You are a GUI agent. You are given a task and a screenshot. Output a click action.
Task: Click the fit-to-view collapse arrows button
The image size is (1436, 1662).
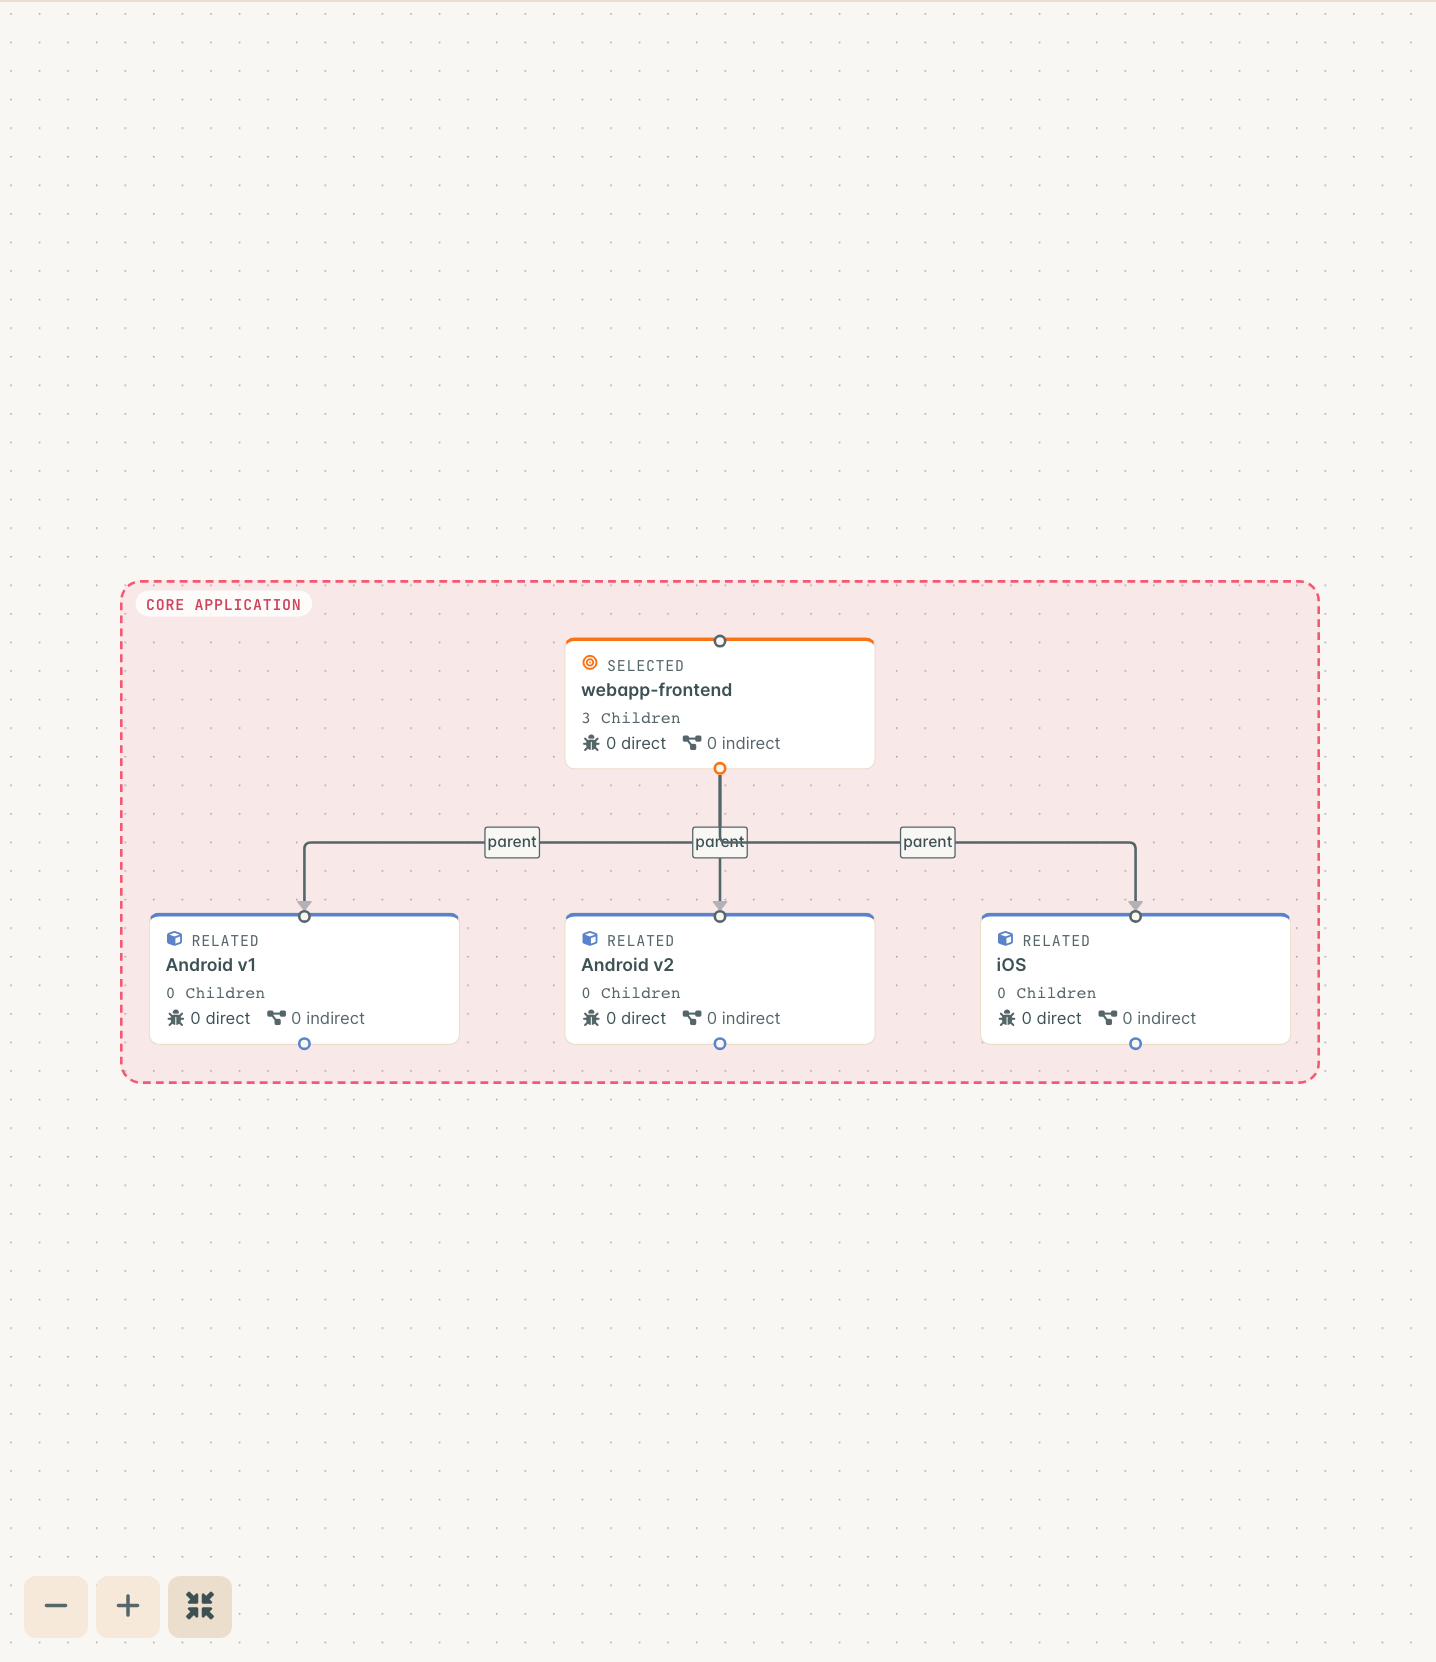pos(200,1606)
